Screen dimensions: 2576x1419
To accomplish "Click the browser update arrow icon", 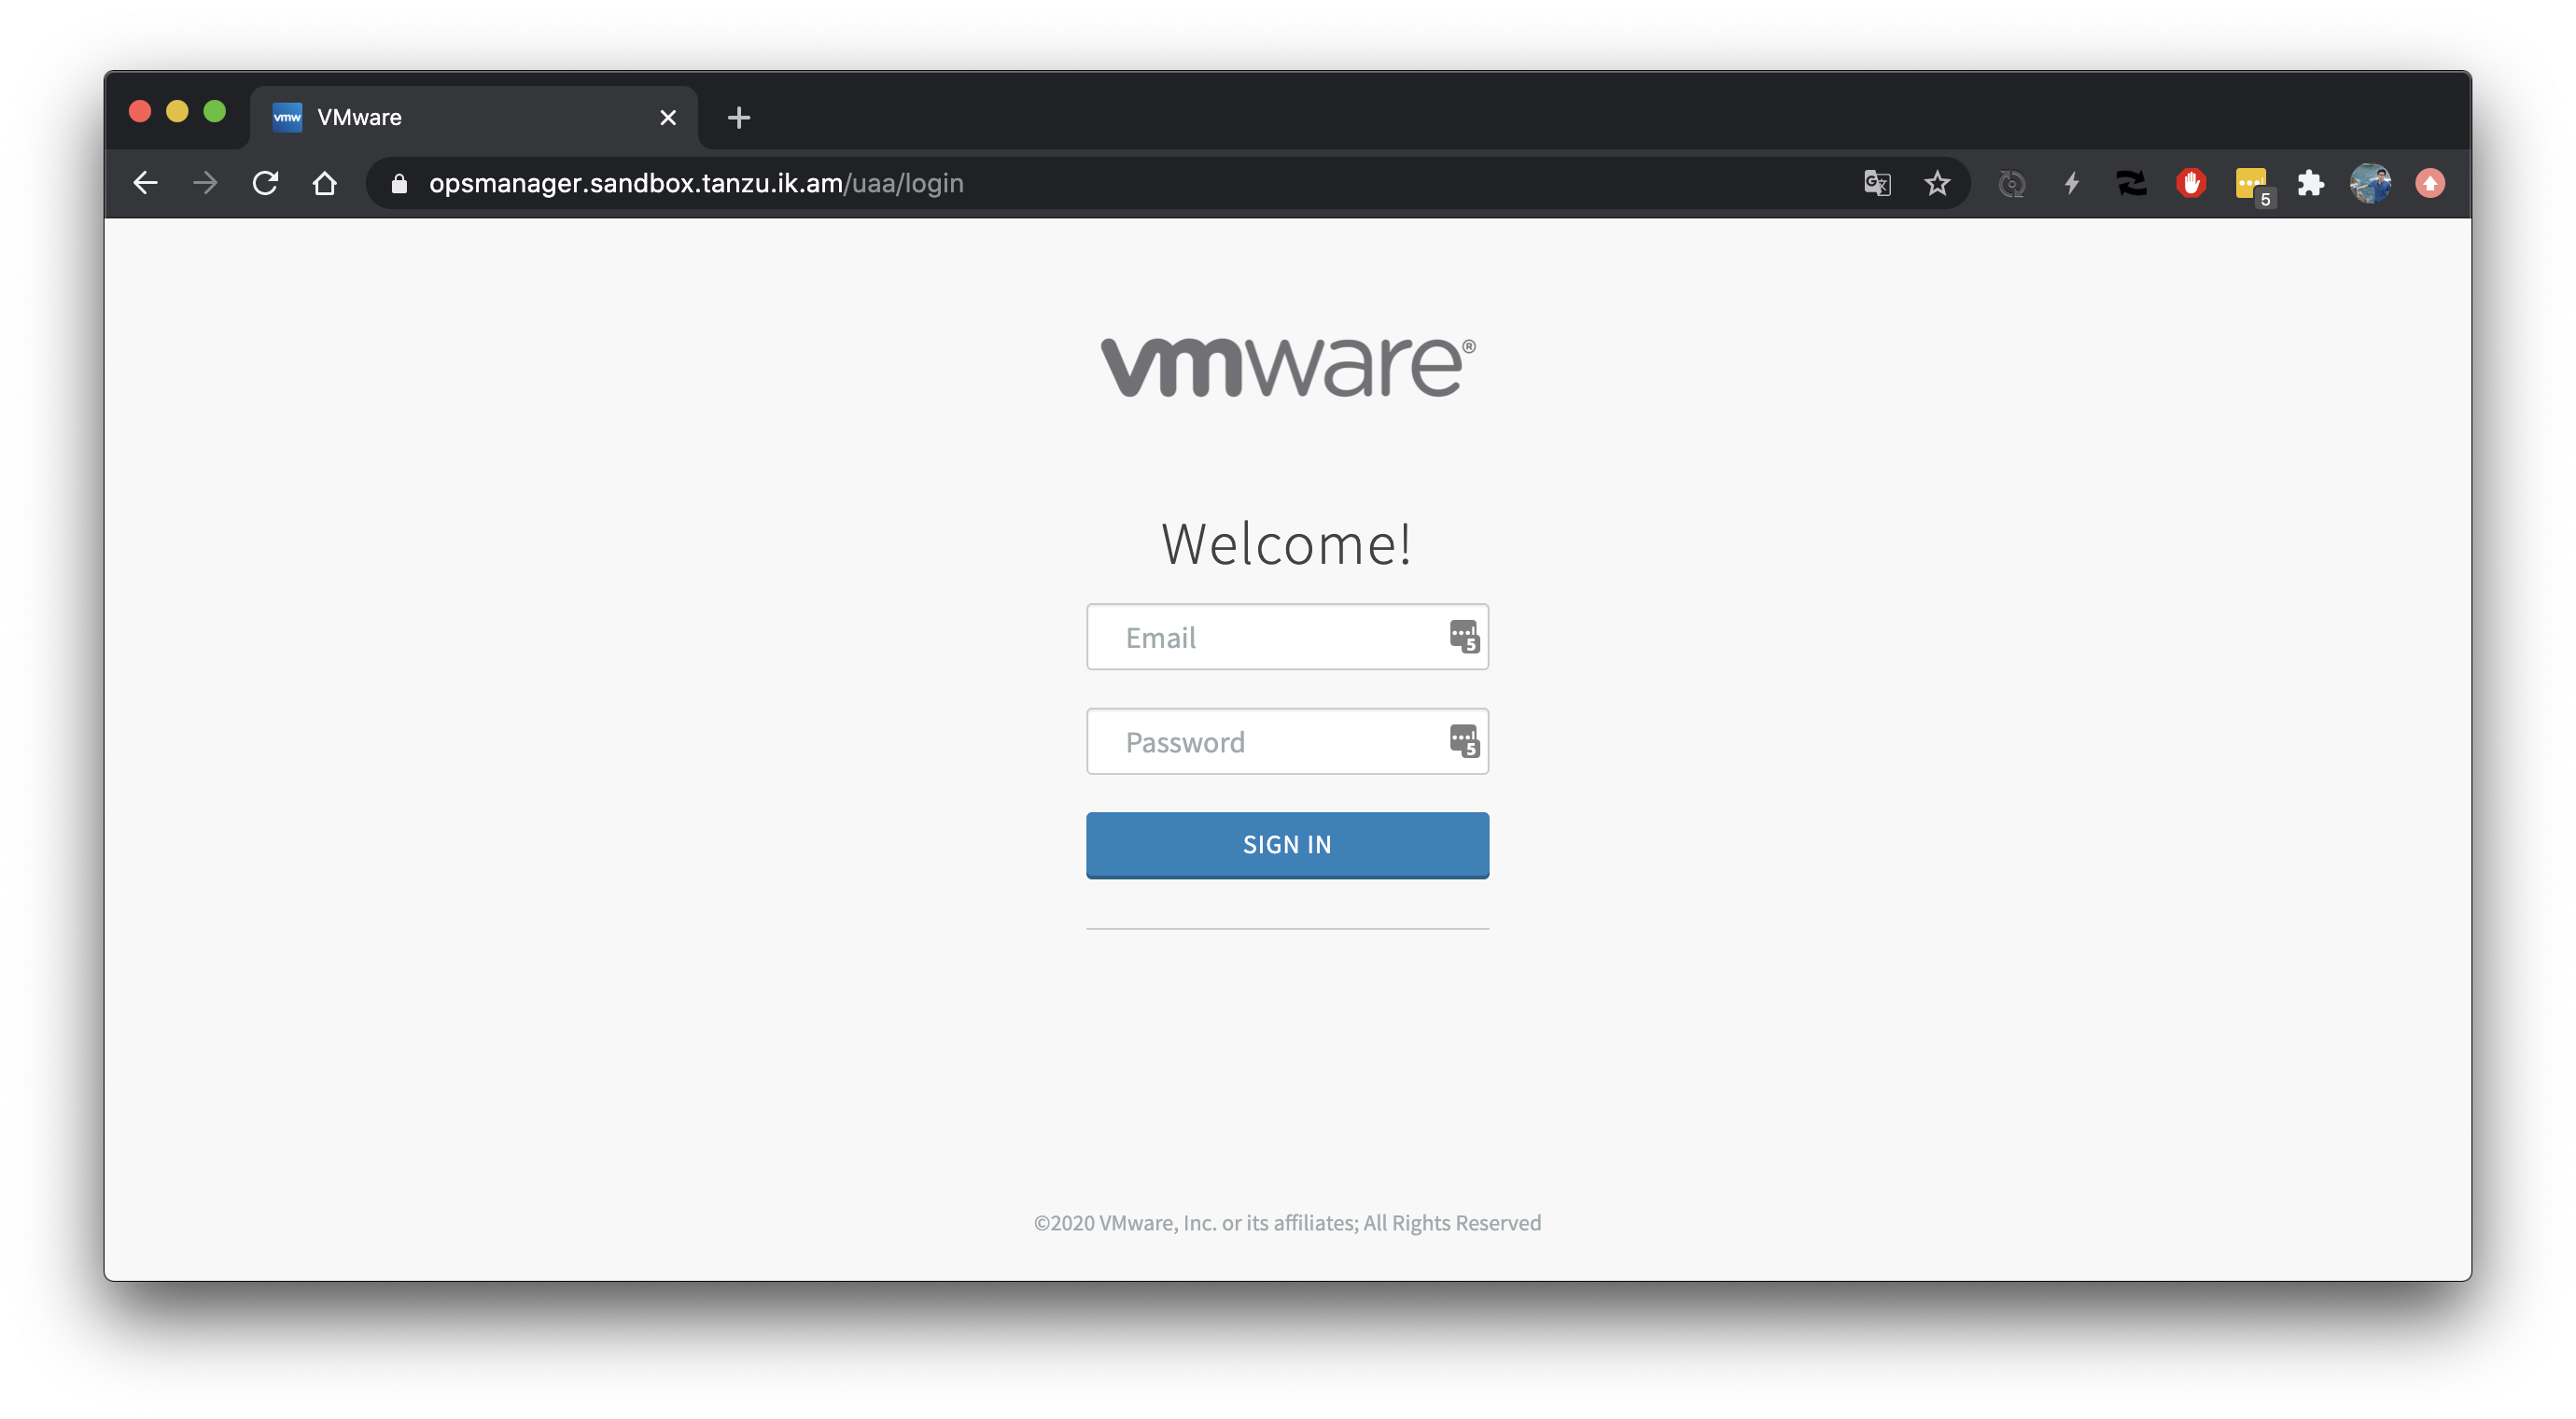I will [x=2430, y=183].
